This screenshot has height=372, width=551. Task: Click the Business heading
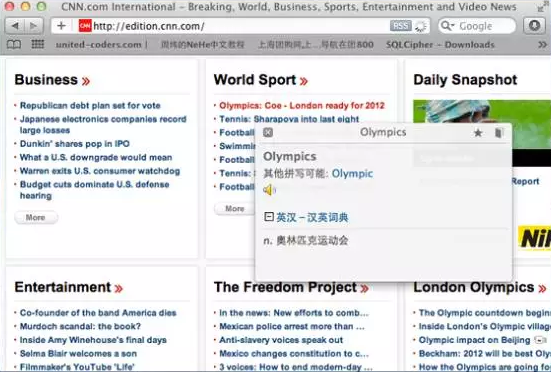pyautogui.click(x=46, y=80)
